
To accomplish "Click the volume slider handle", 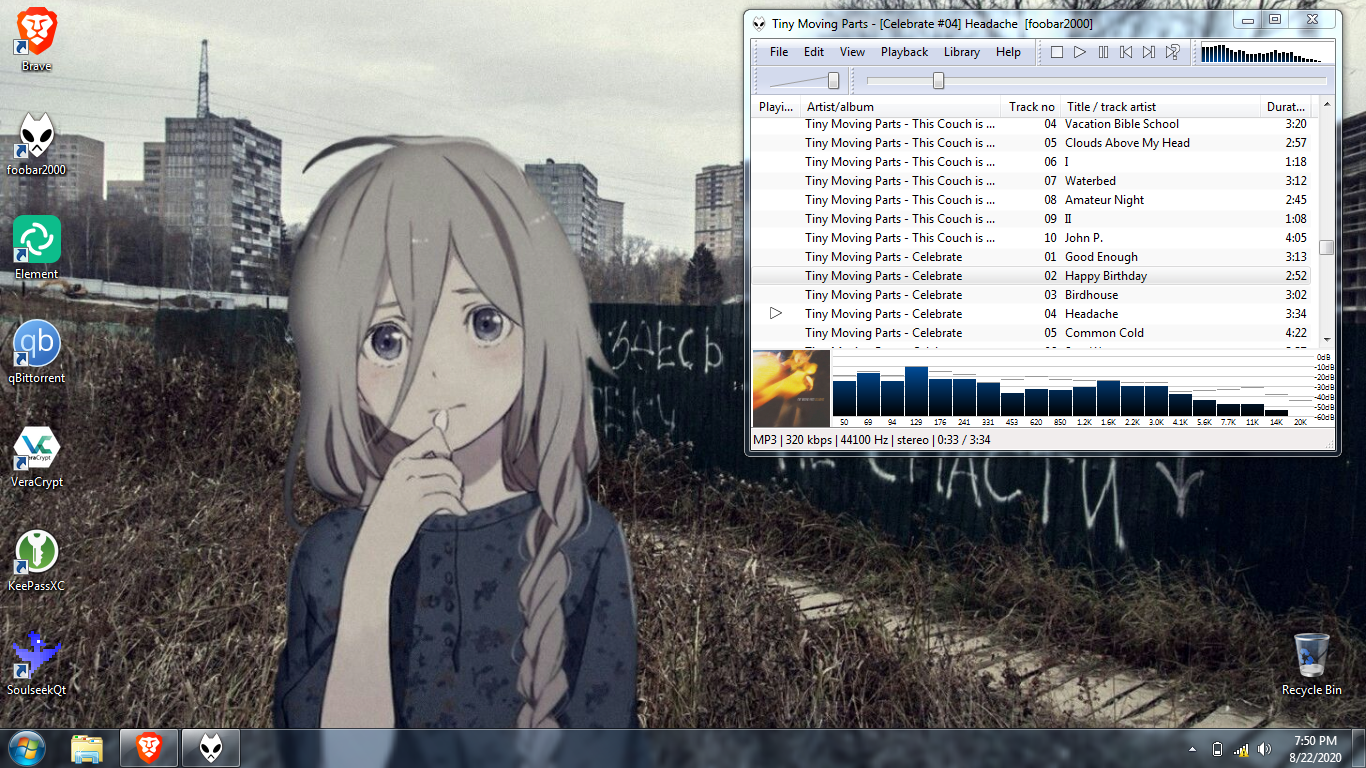I will pos(833,81).
